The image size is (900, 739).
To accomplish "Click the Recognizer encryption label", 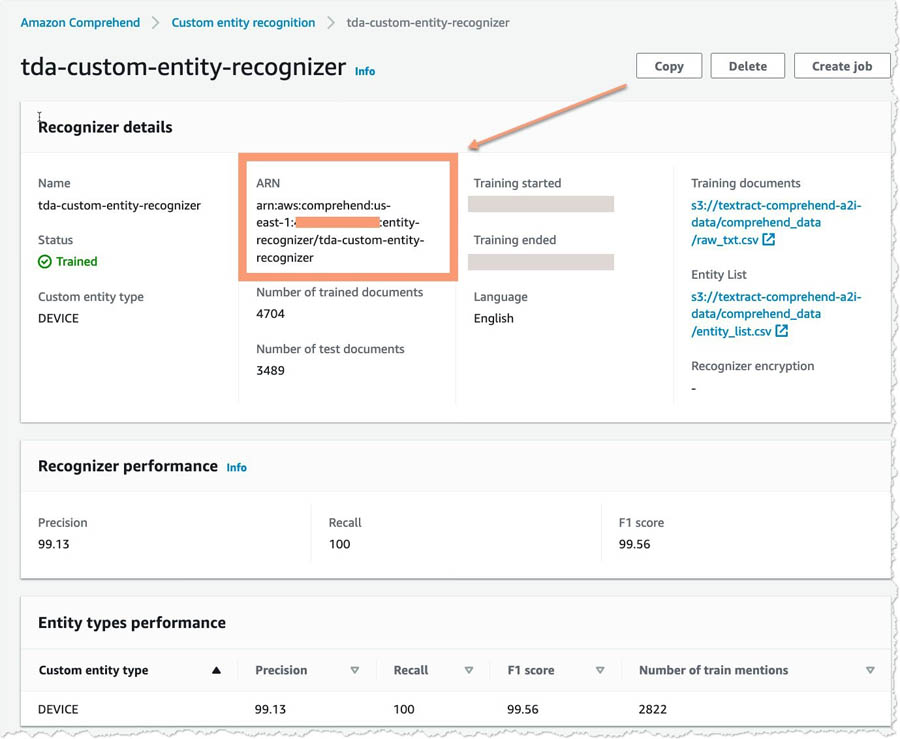I will (x=752, y=366).
